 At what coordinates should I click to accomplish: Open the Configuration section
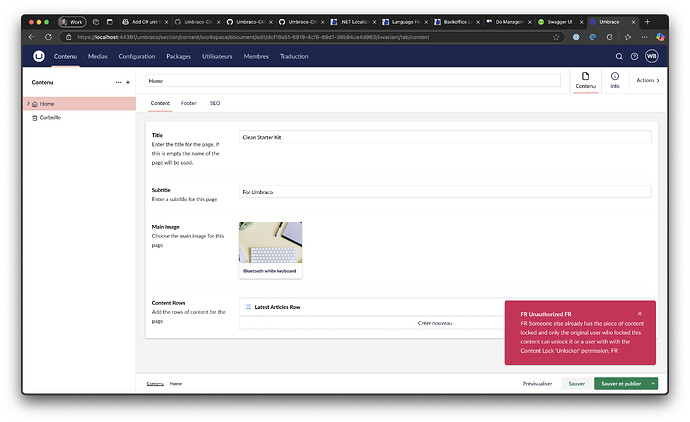coord(137,56)
